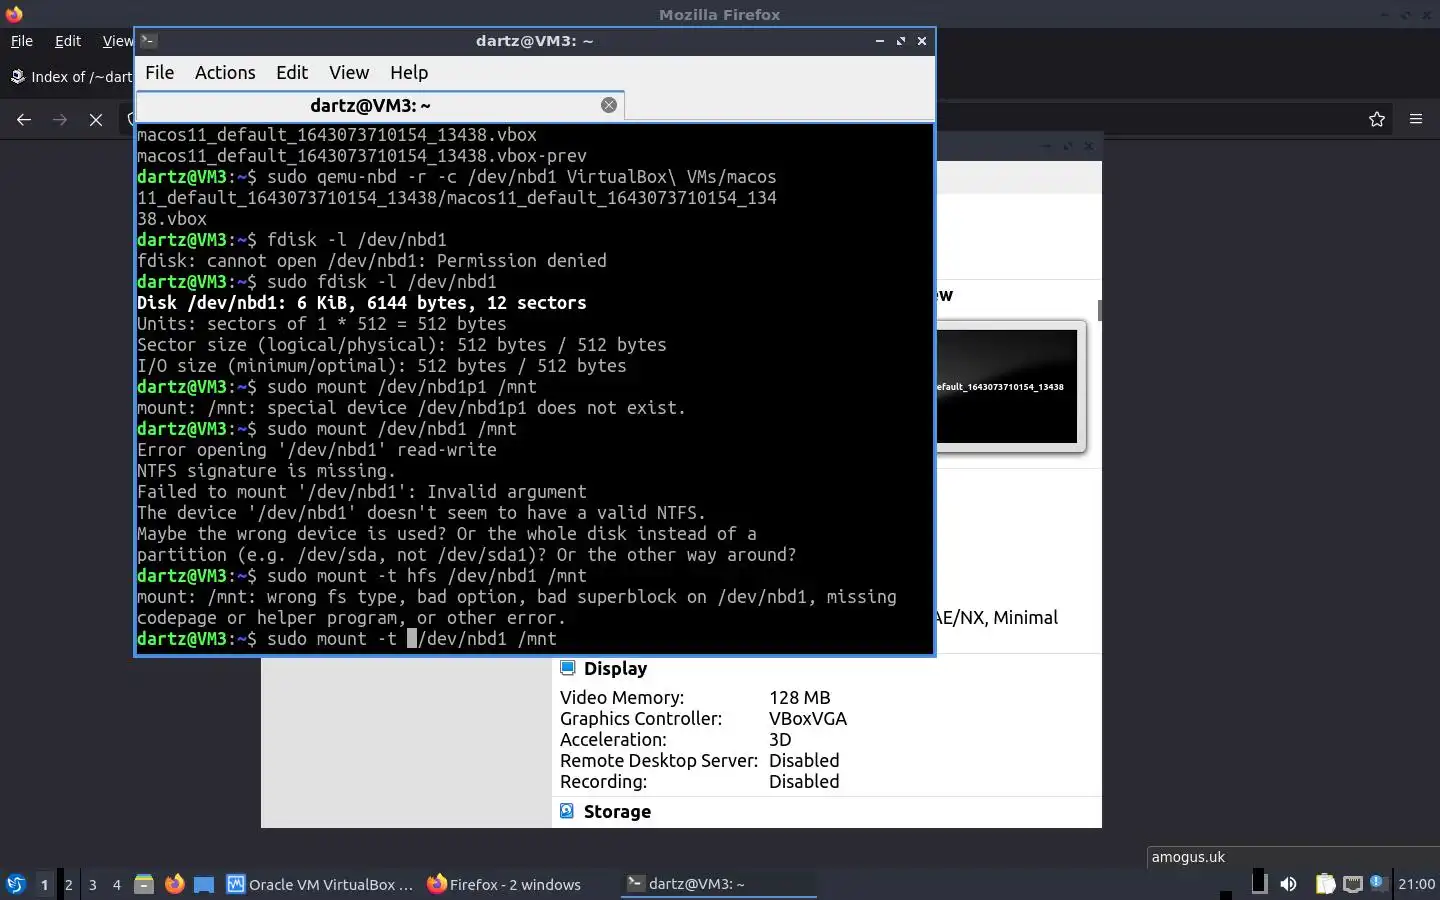
Task: Click the 'Remote Desktop Server:' label
Action: click(x=659, y=760)
